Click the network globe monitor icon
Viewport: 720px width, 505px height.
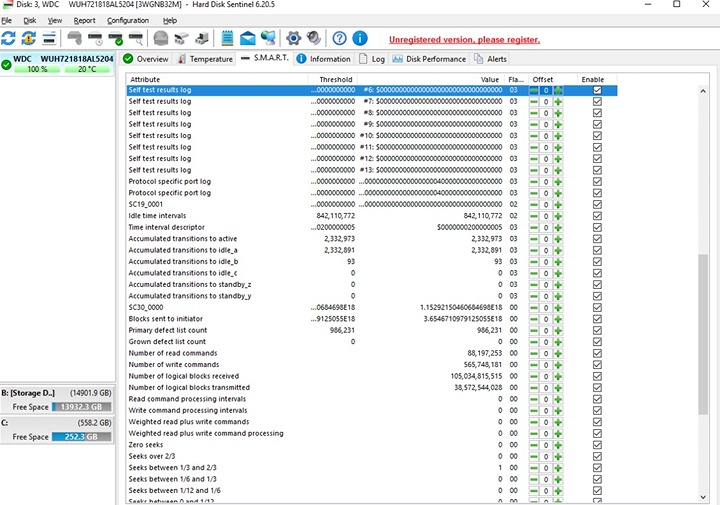click(268, 38)
